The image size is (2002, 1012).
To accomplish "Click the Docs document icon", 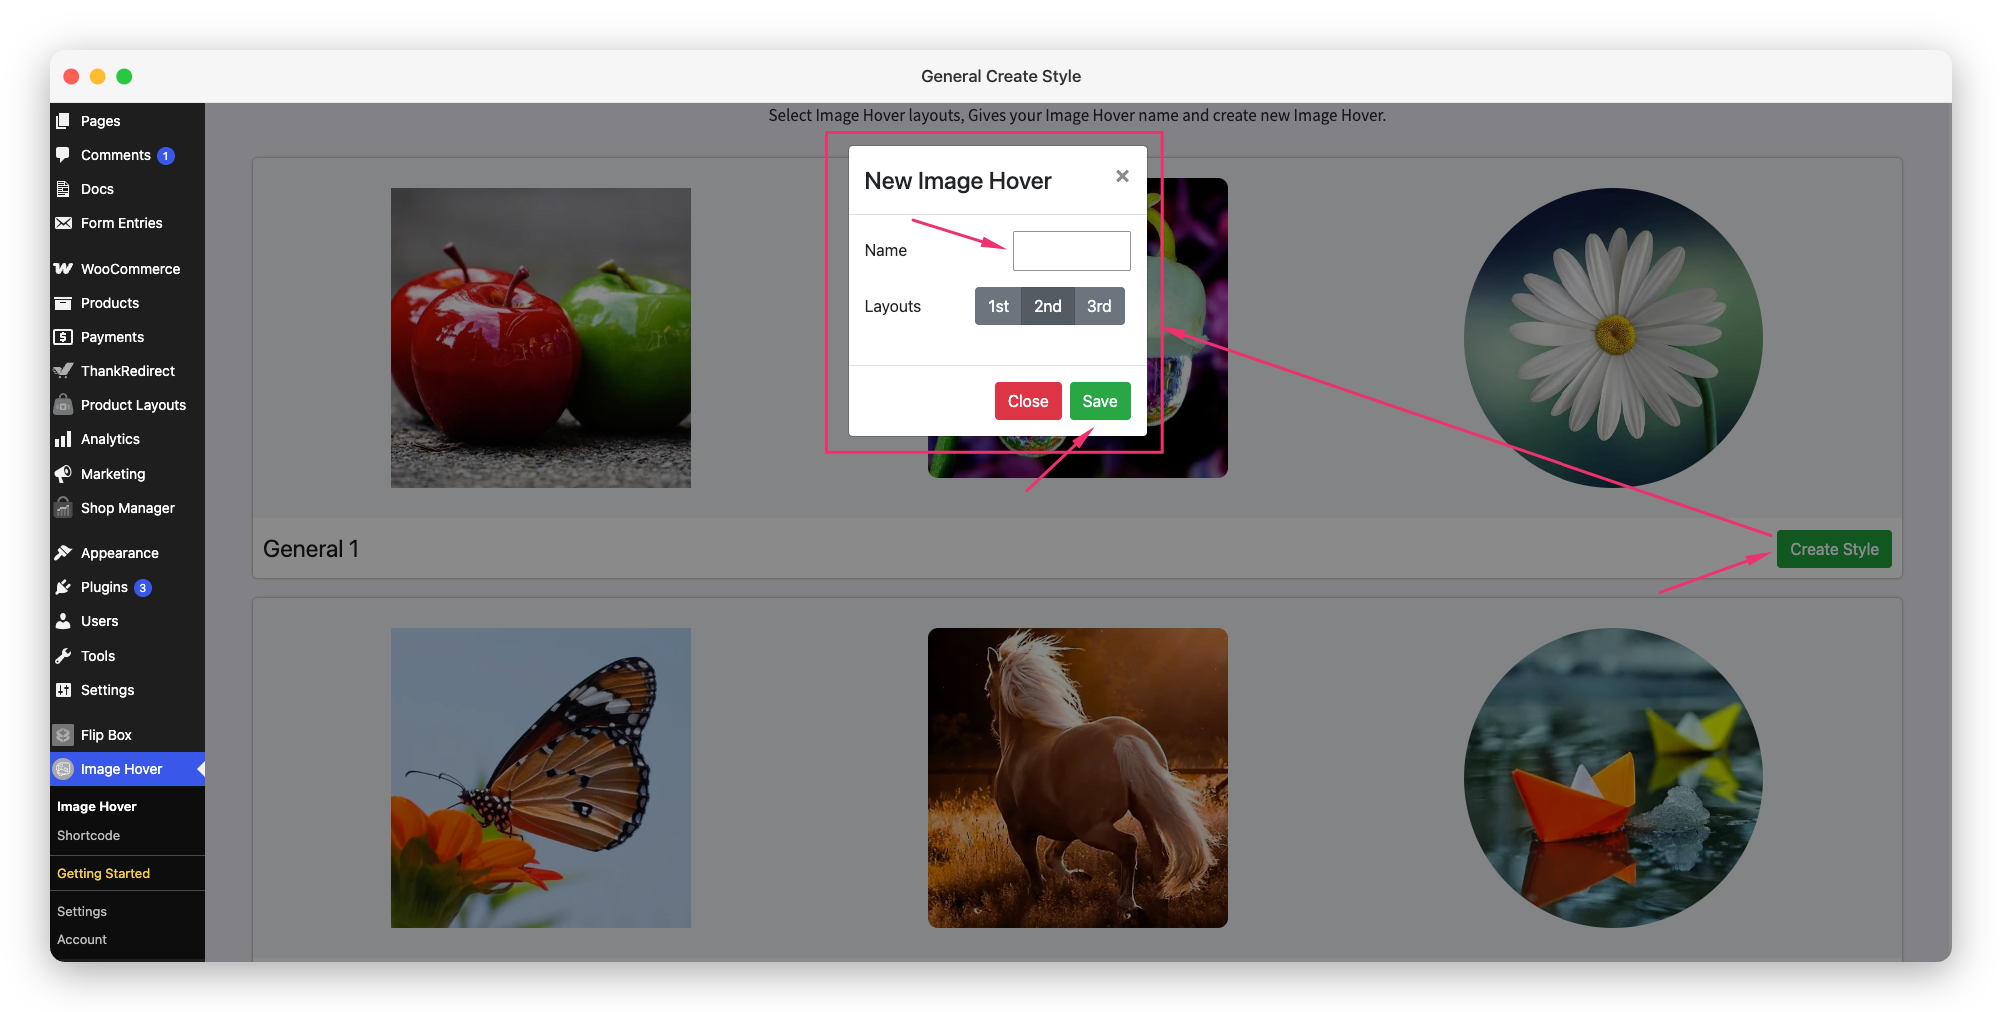I will click(63, 189).
